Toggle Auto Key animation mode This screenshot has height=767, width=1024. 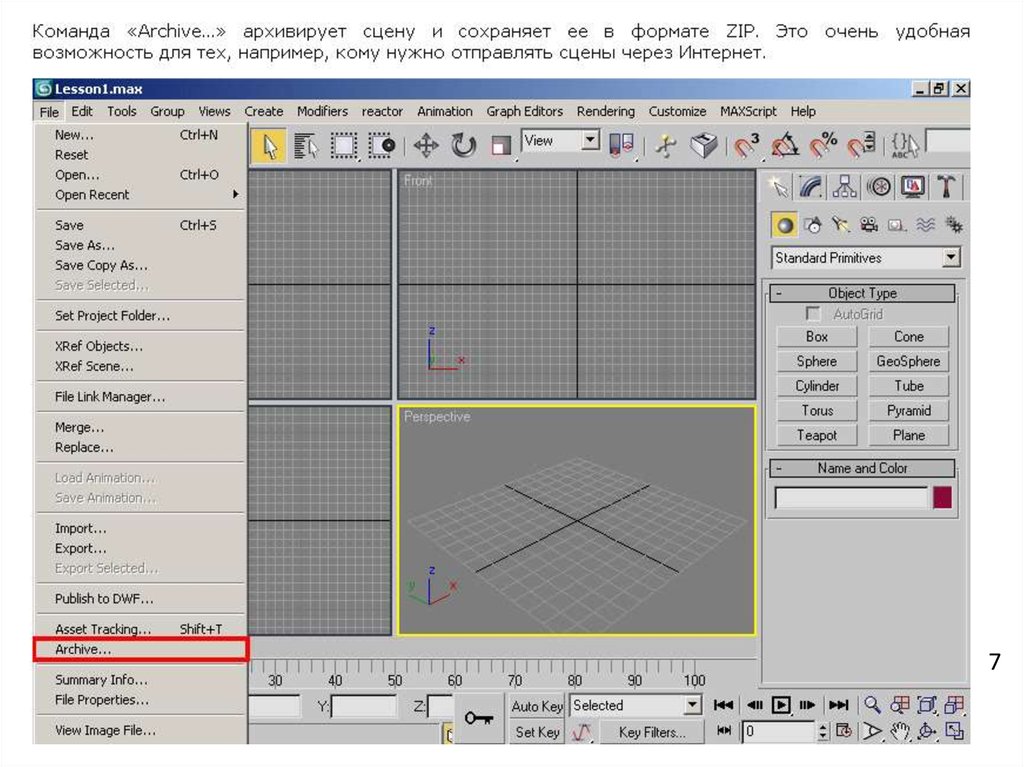pos(537,706)
